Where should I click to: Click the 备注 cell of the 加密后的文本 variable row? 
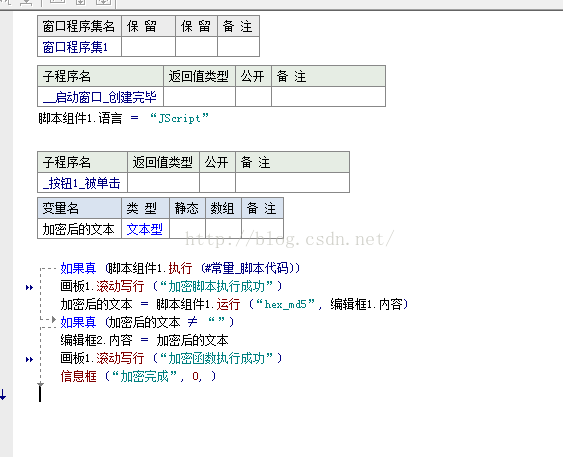click(x=262, y=229)
